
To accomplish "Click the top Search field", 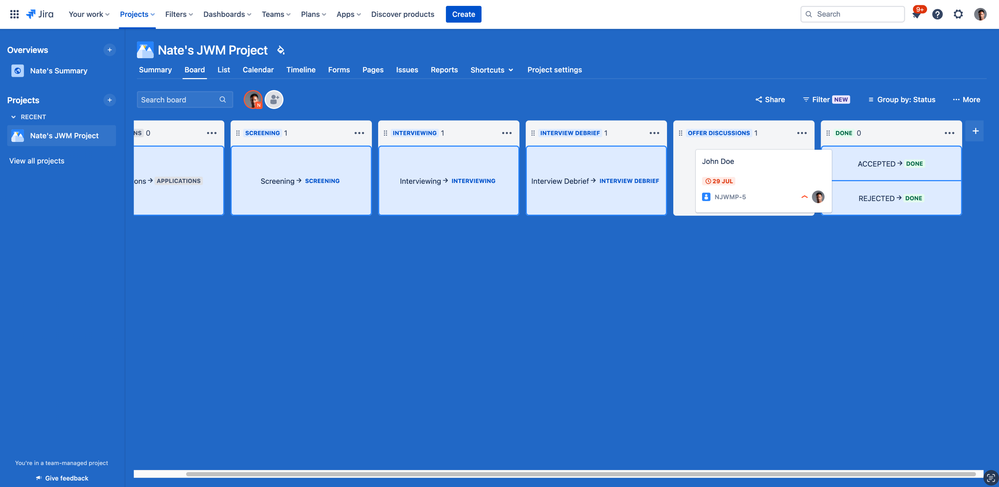I will coord(852,14).
